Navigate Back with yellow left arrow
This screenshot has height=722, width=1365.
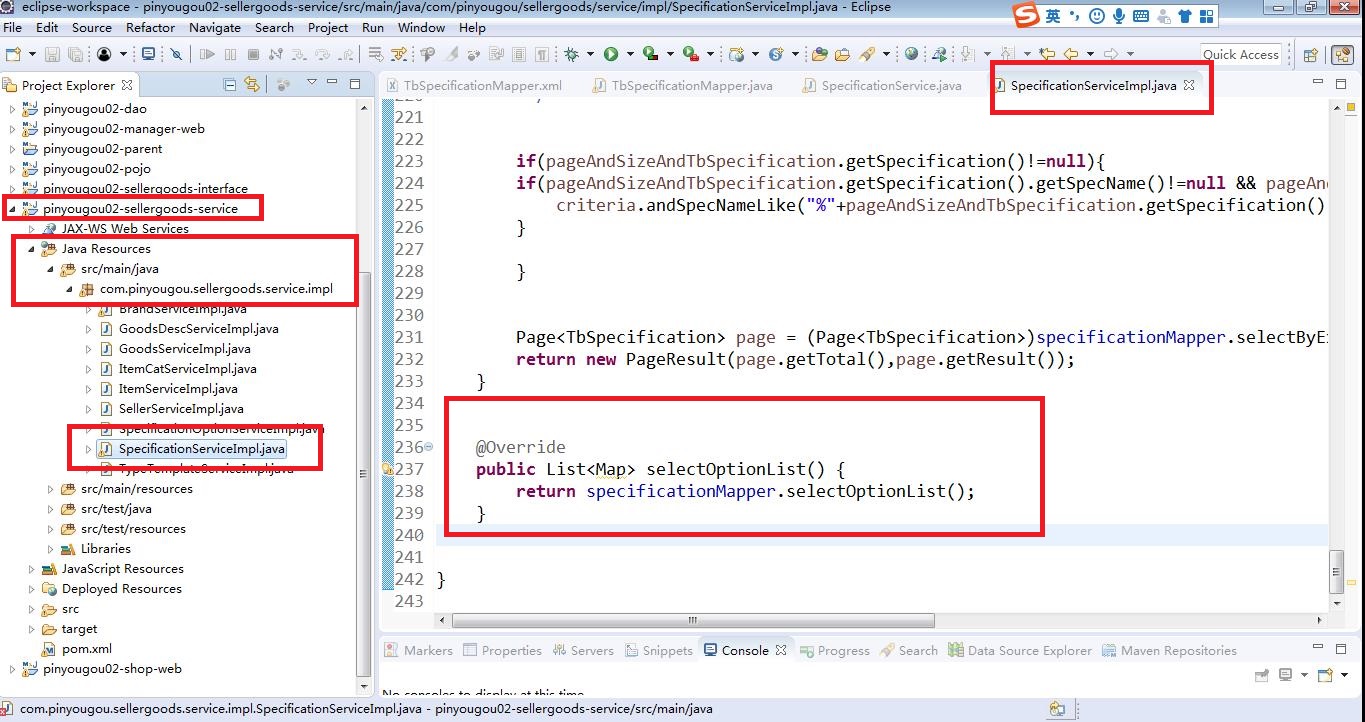tap(1070, 54)
